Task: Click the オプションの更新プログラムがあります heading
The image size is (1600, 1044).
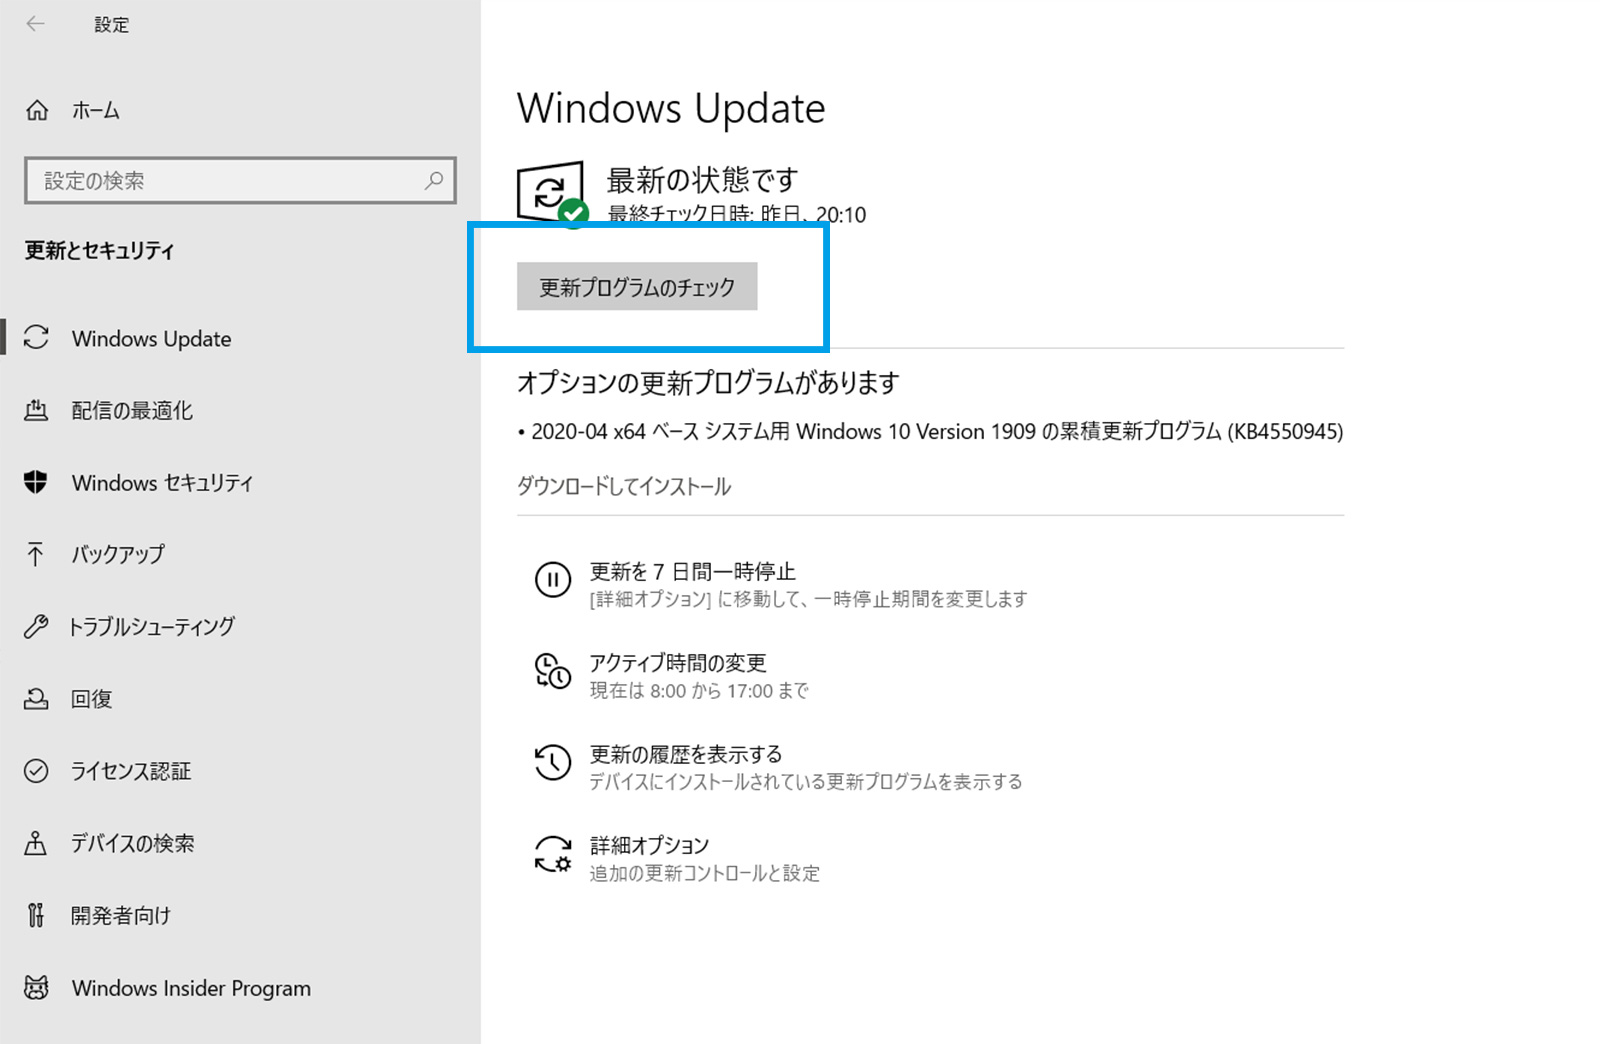Action: coord(708,382)
